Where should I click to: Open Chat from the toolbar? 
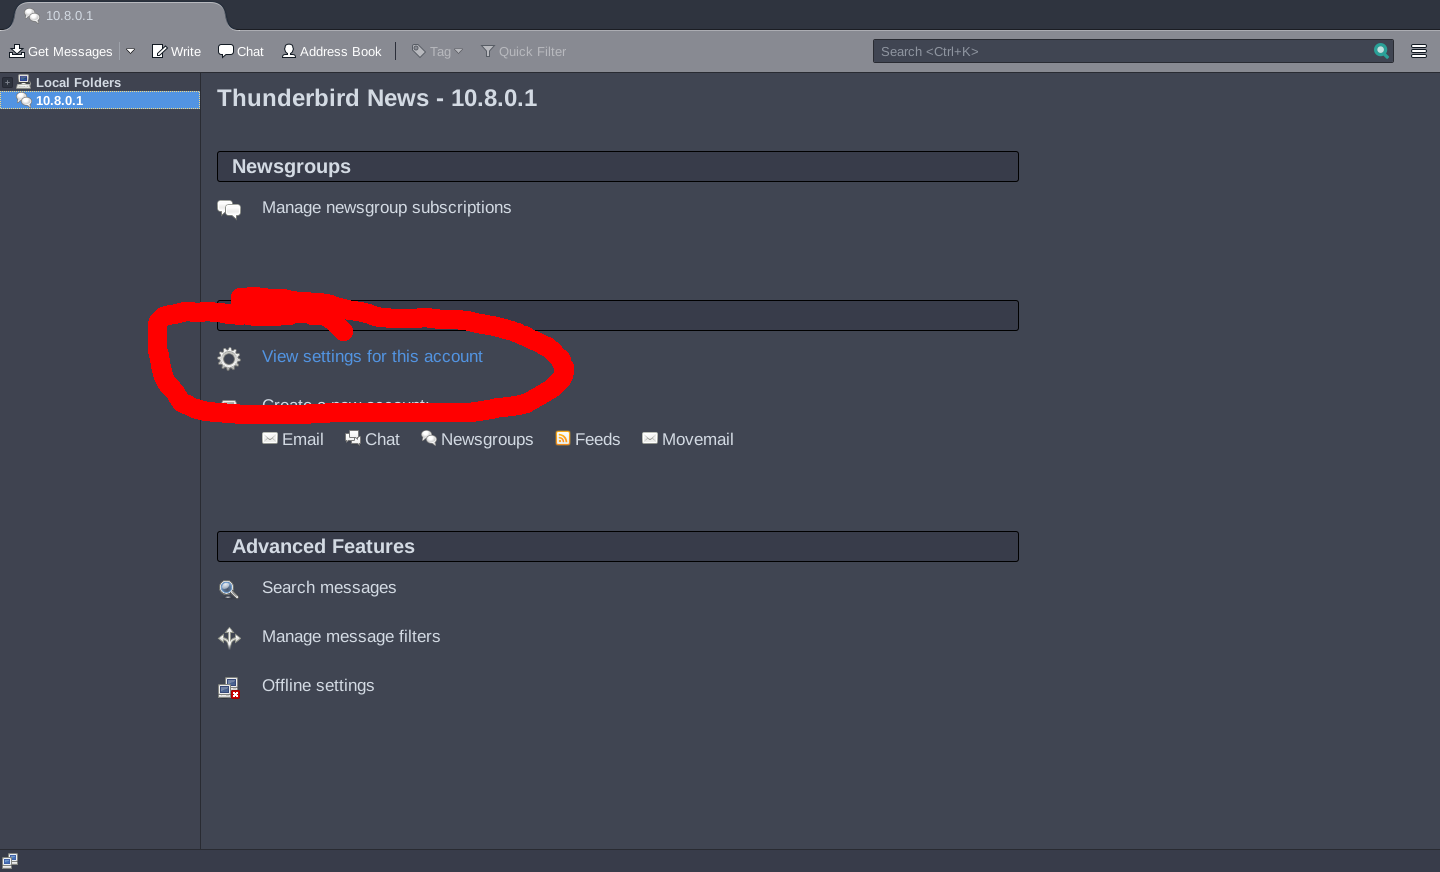click(241, 51)
